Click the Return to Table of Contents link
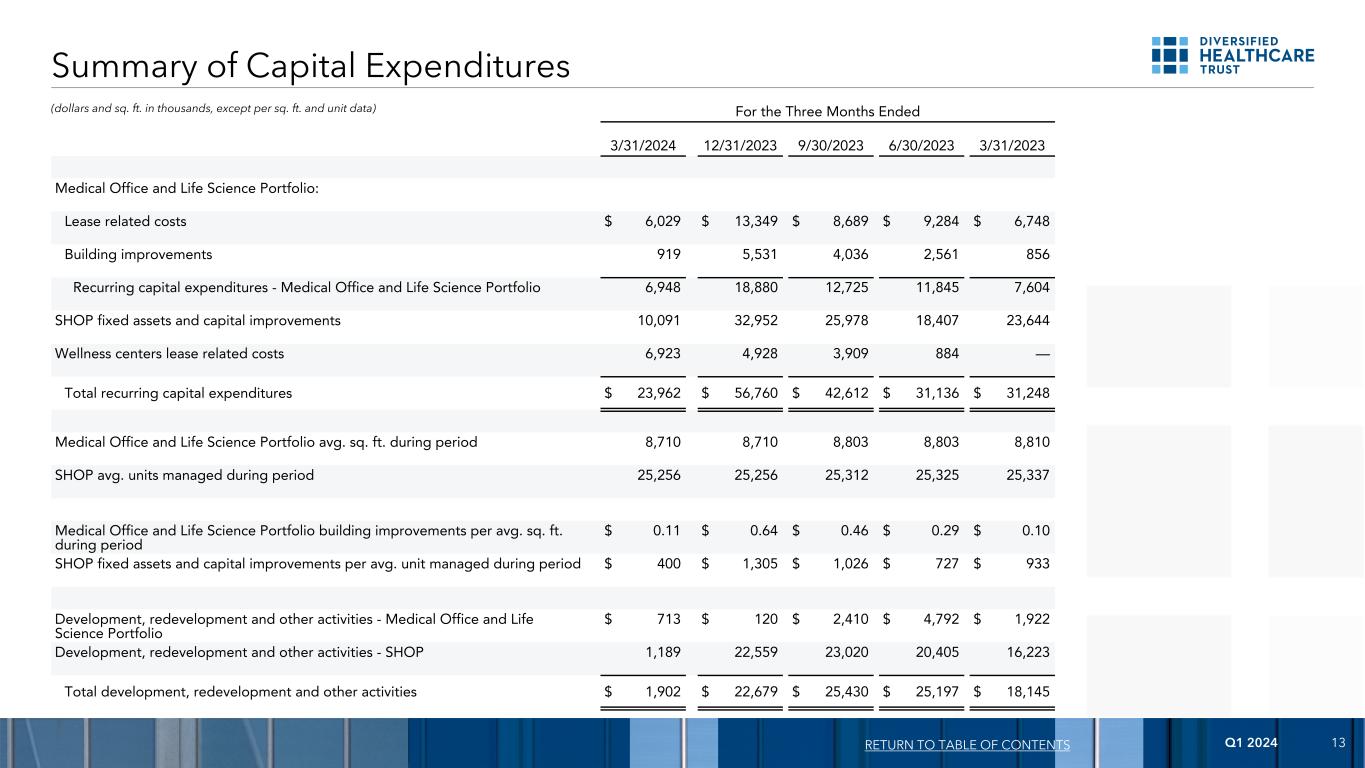Image resolution: width=1365 pixels, height=768 pixels. tap(968, 745)
